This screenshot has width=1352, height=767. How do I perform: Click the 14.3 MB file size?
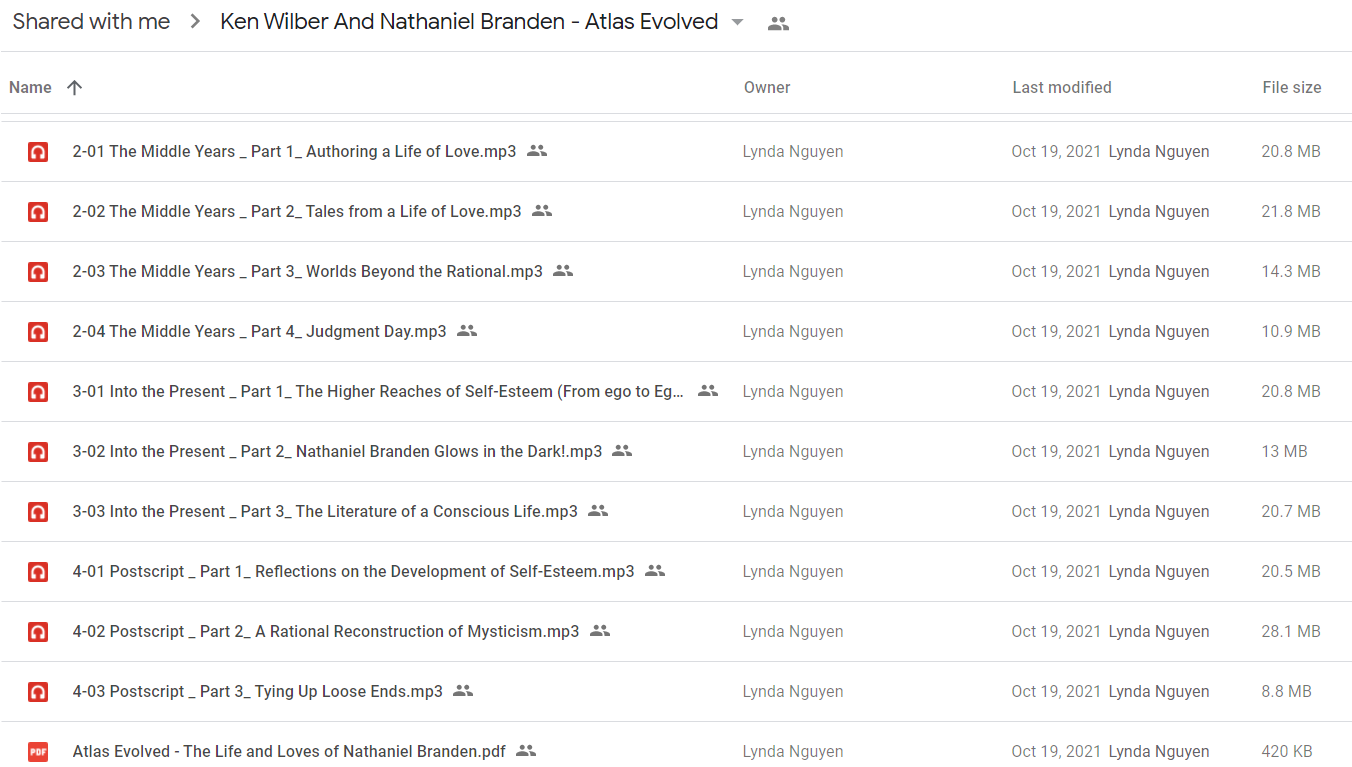1291,272
